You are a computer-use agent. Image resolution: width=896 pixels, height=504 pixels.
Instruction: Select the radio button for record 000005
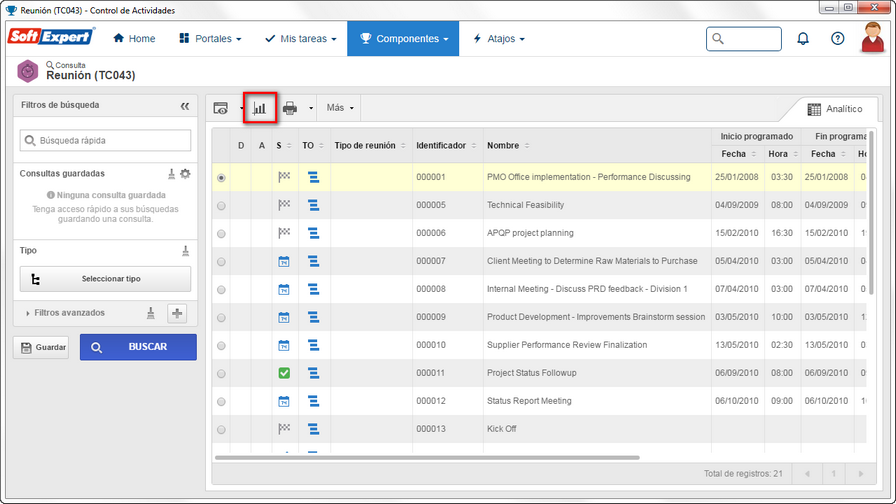pyautogui.click(x=221, y=206)
